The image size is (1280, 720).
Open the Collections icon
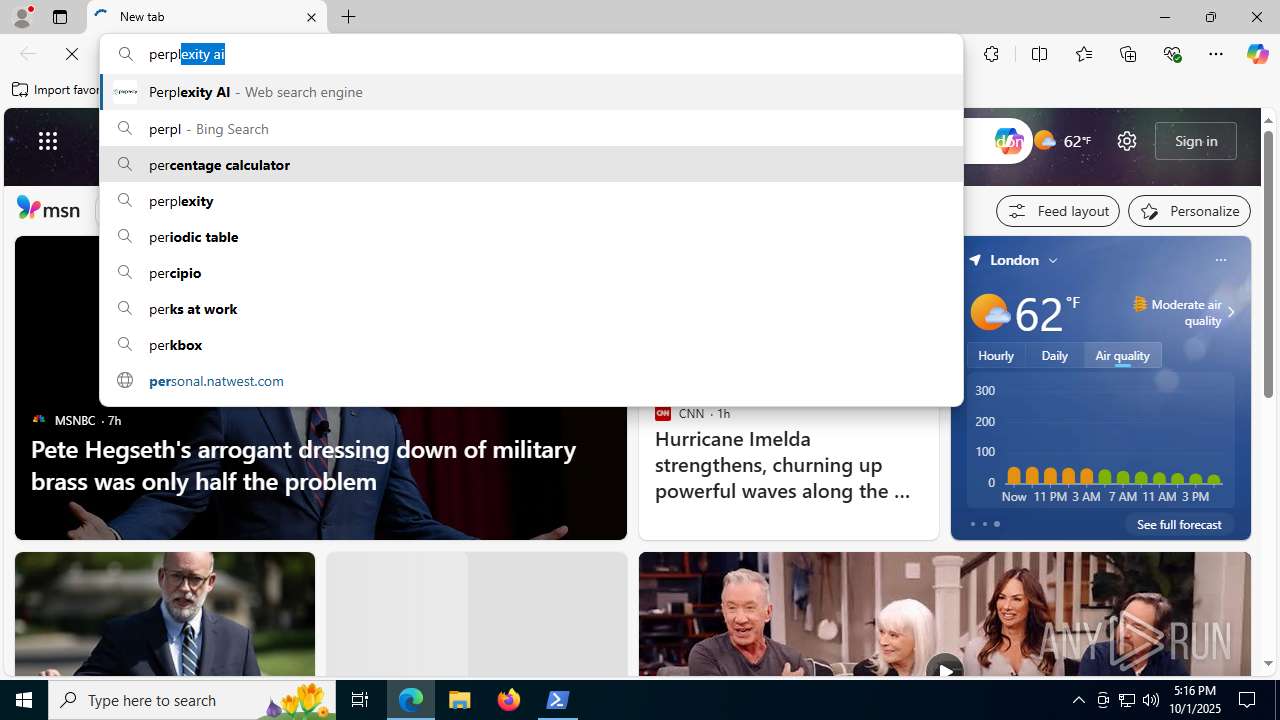coord(1128,54)
